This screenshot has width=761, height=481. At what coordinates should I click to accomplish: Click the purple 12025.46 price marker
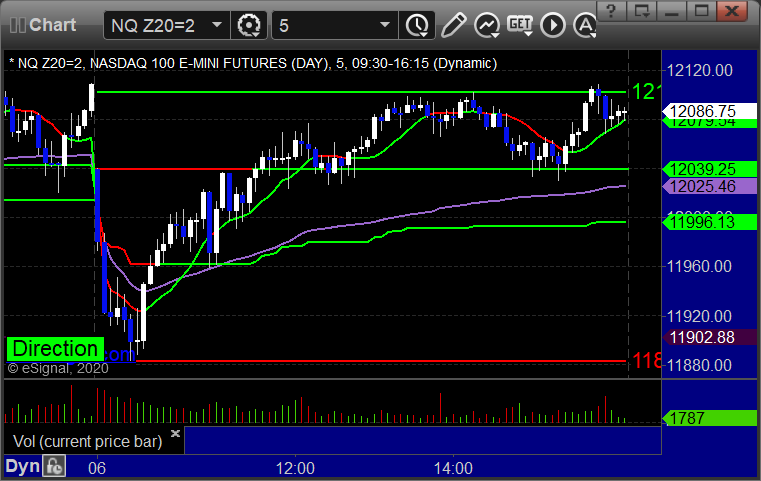[709, 186]
